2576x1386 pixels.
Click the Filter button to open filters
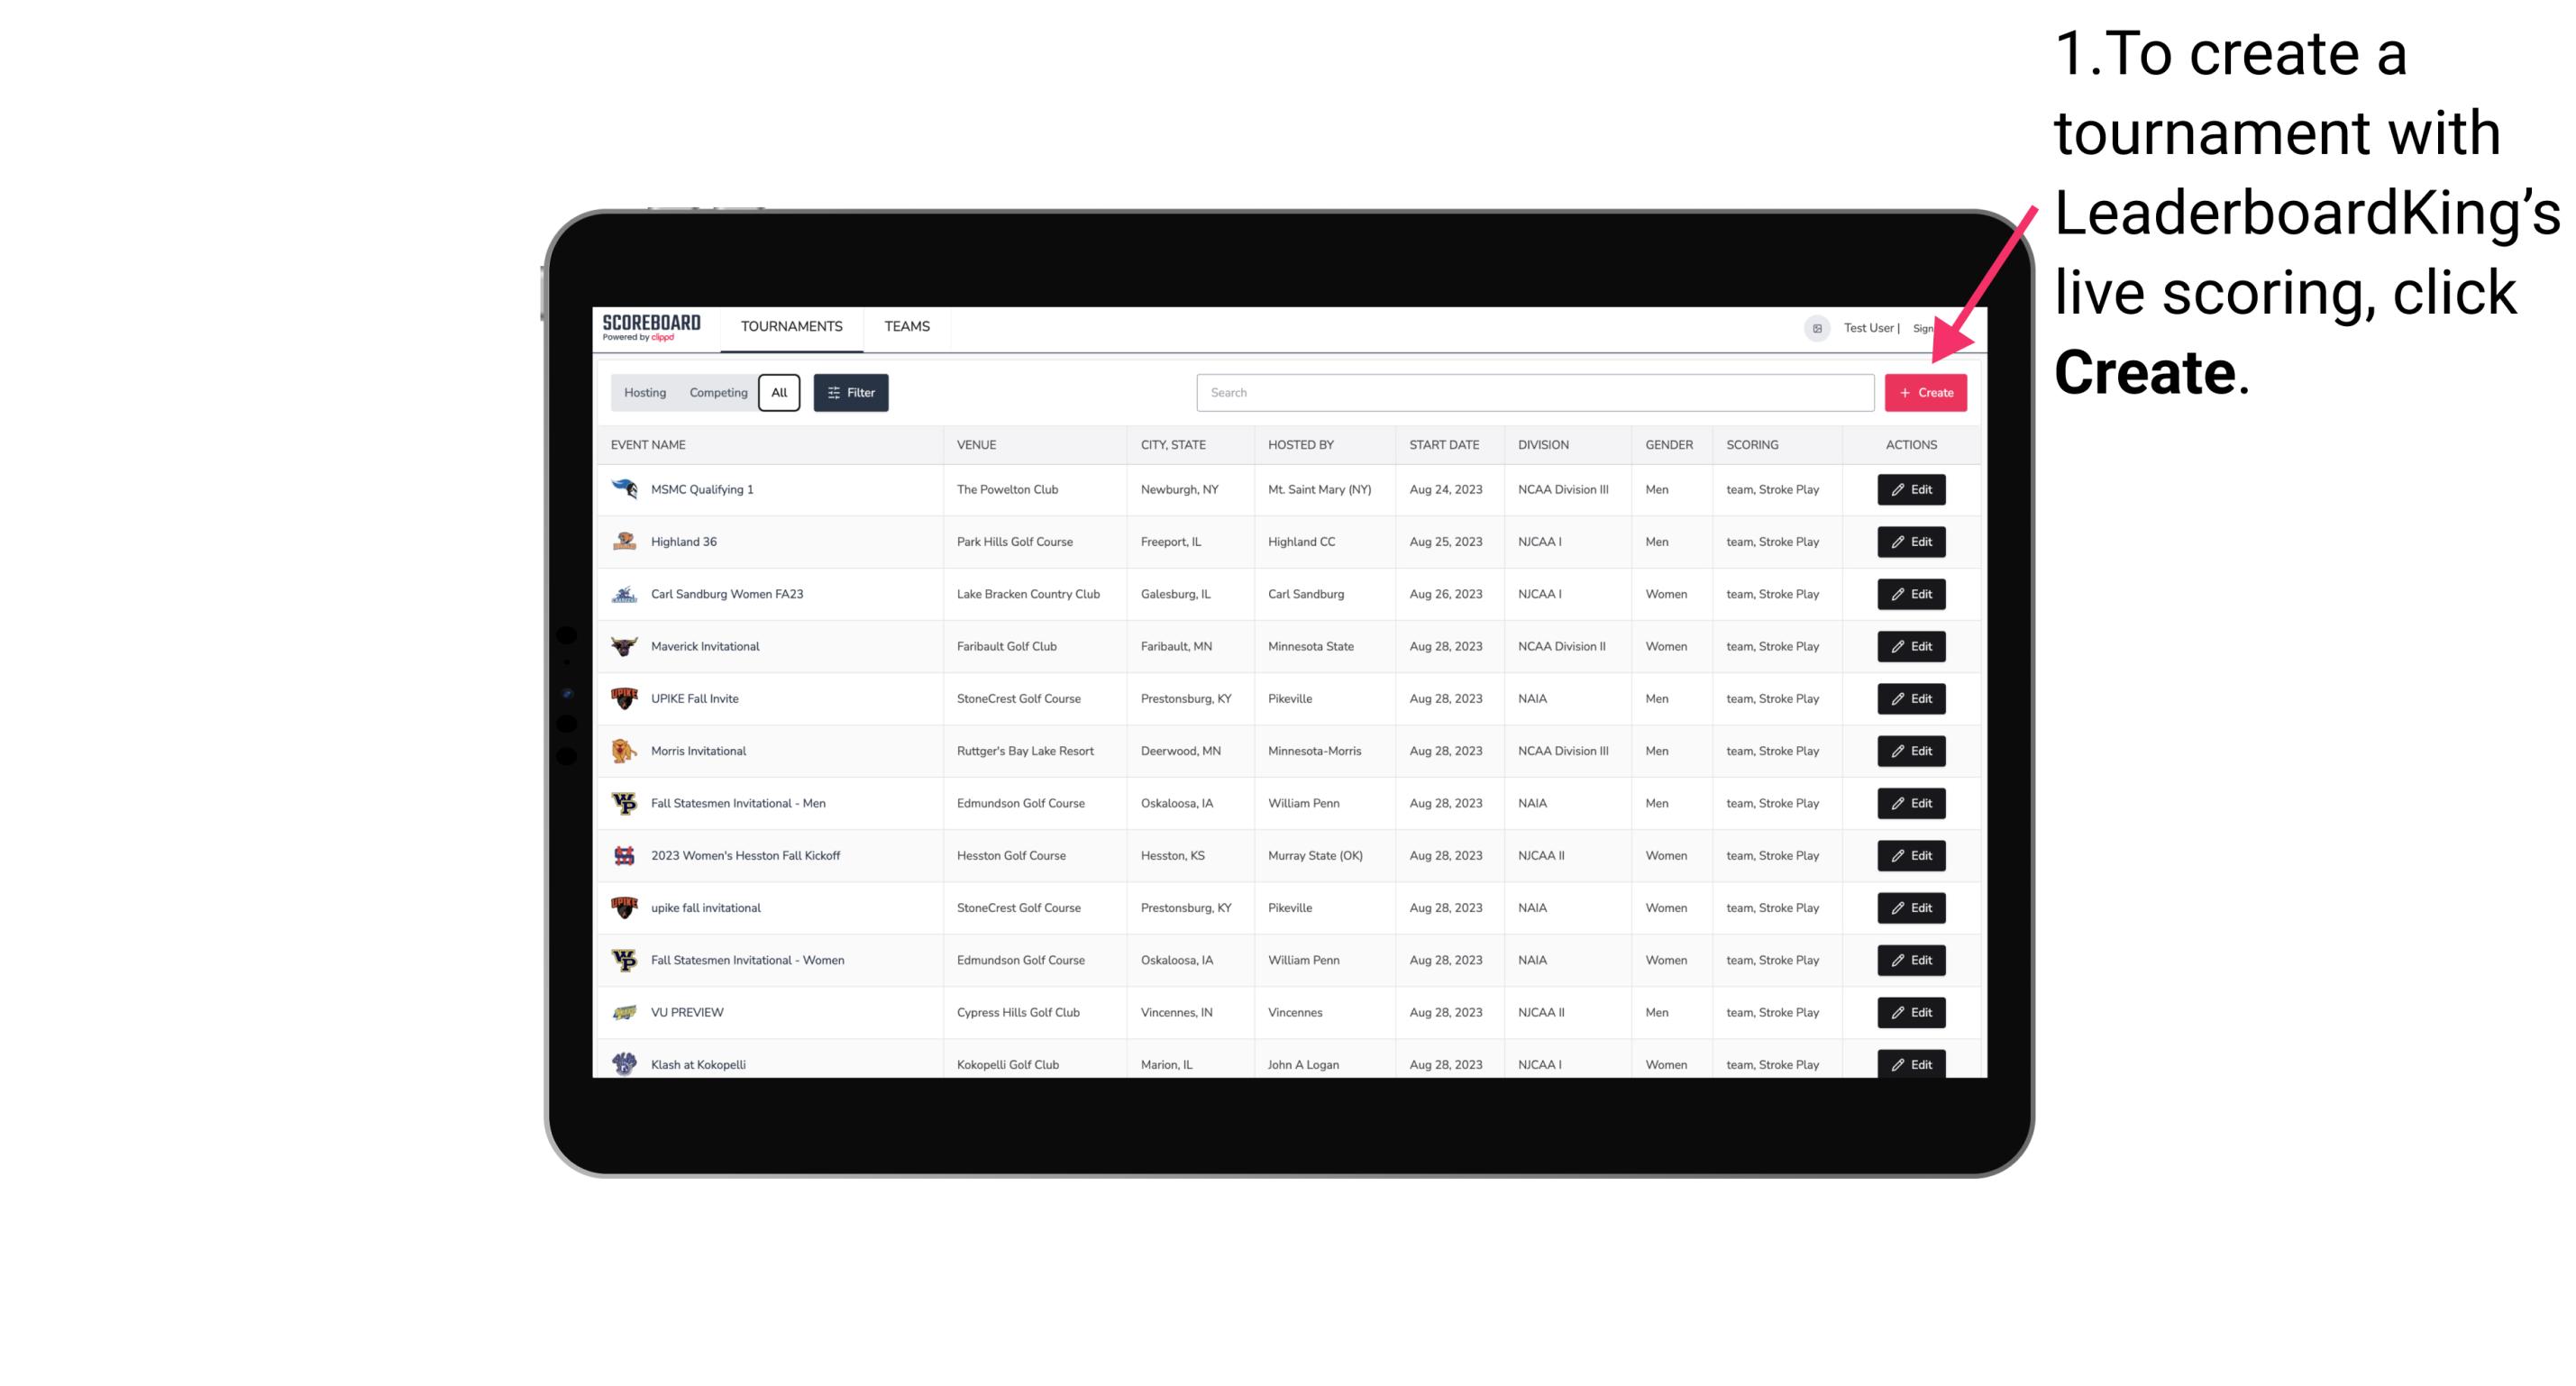point(848,393)
